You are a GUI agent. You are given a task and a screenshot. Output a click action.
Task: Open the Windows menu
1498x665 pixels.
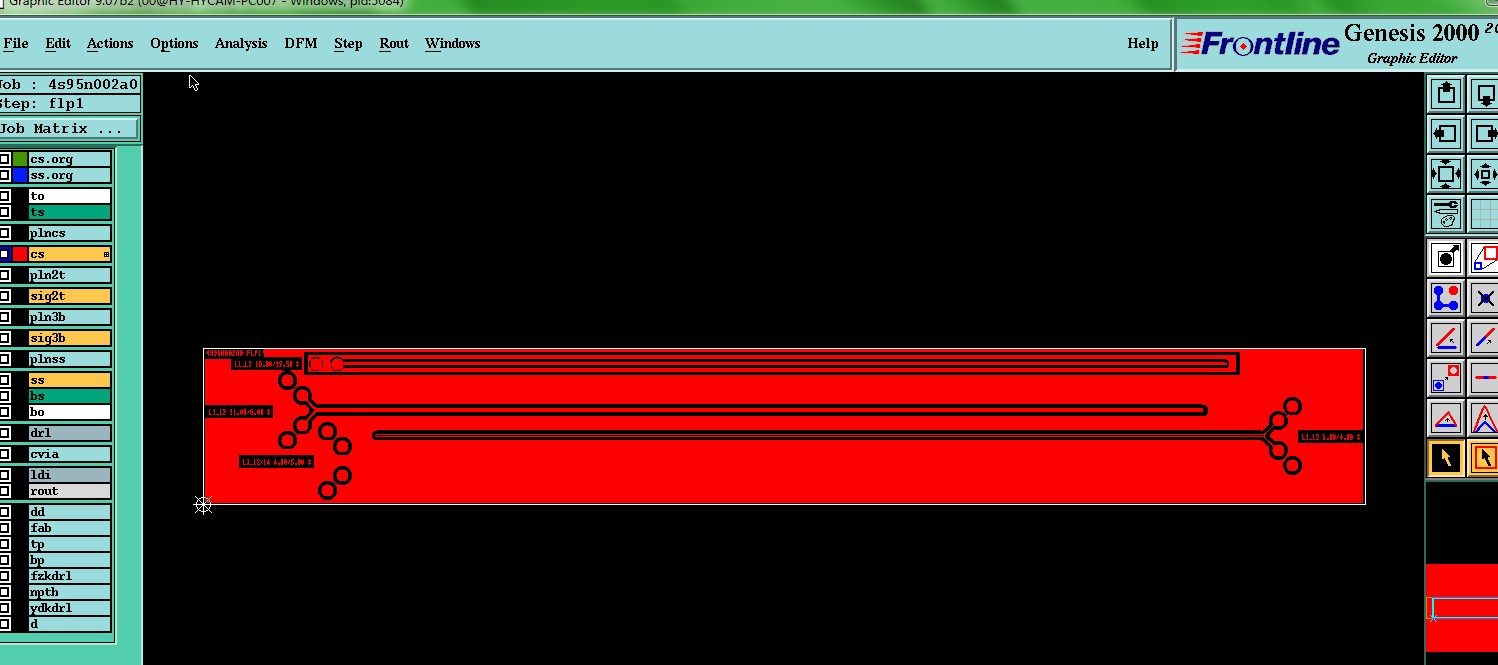453,43
